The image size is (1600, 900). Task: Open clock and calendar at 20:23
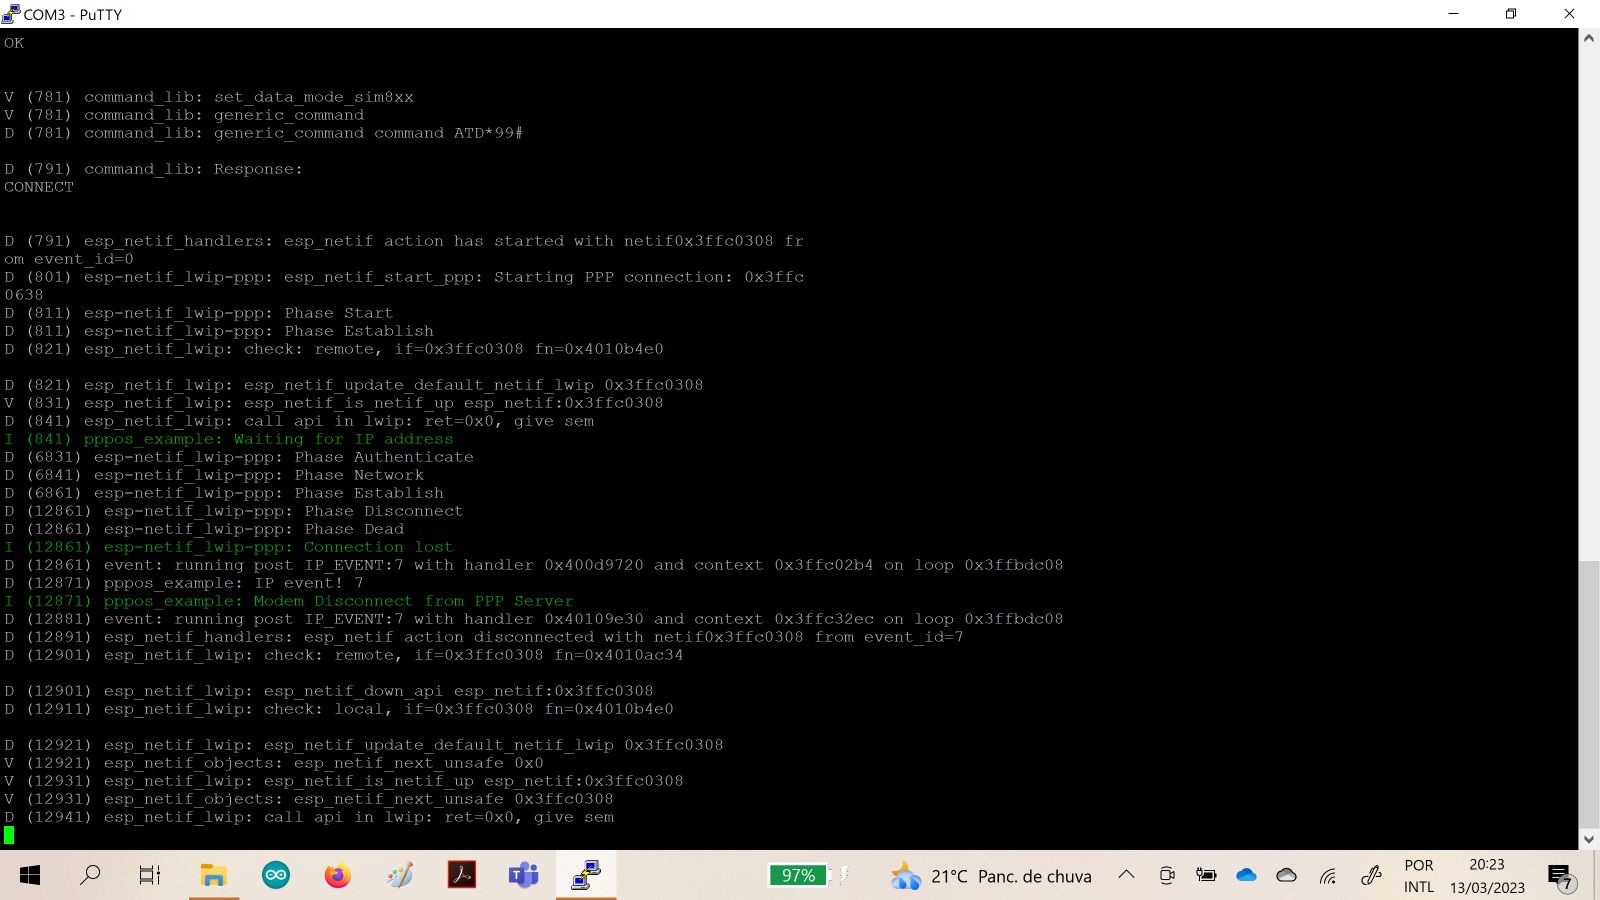1487,876
